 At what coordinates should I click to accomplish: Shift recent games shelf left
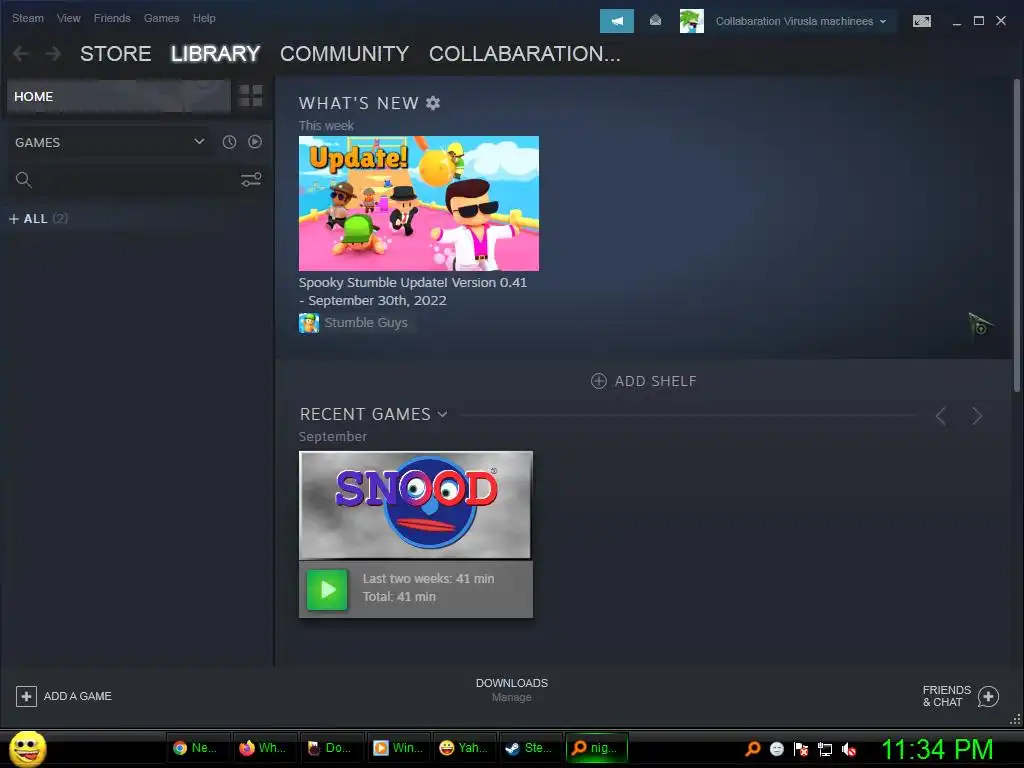(x=941, y=416)
